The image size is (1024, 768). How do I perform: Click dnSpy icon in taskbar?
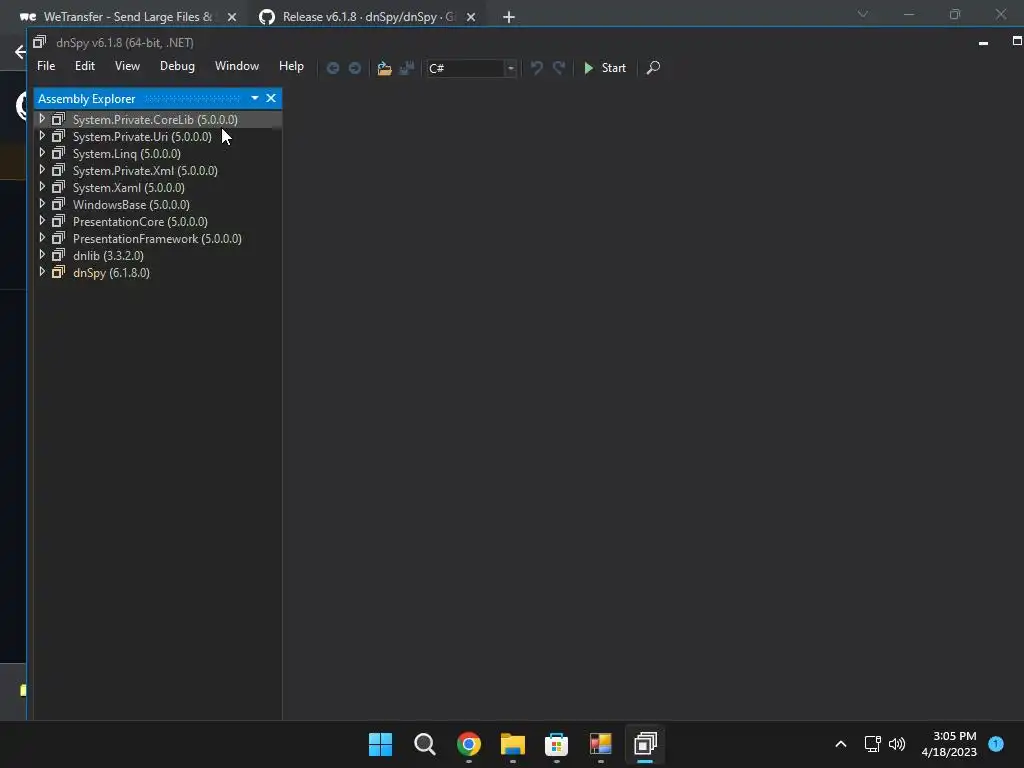tap(645, 744)
